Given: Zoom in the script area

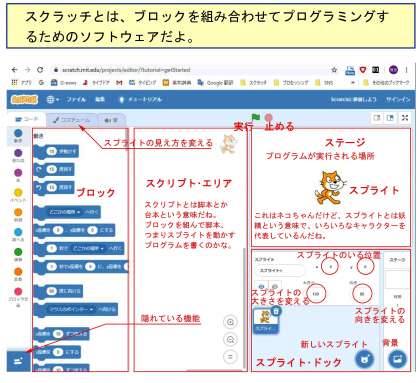Looking at the screenshot, I should 230,322.
